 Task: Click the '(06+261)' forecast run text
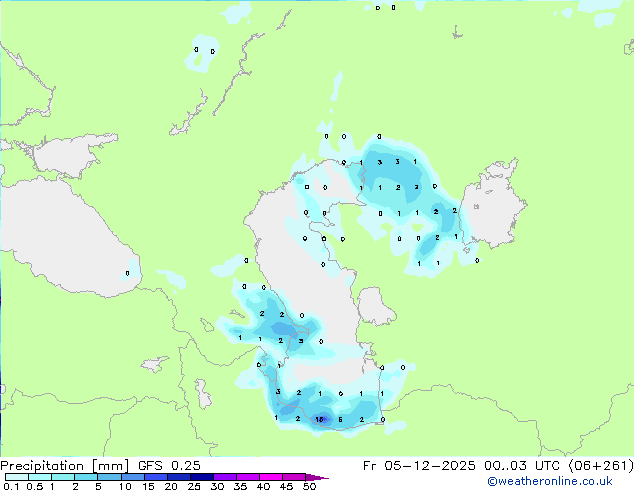601,466
